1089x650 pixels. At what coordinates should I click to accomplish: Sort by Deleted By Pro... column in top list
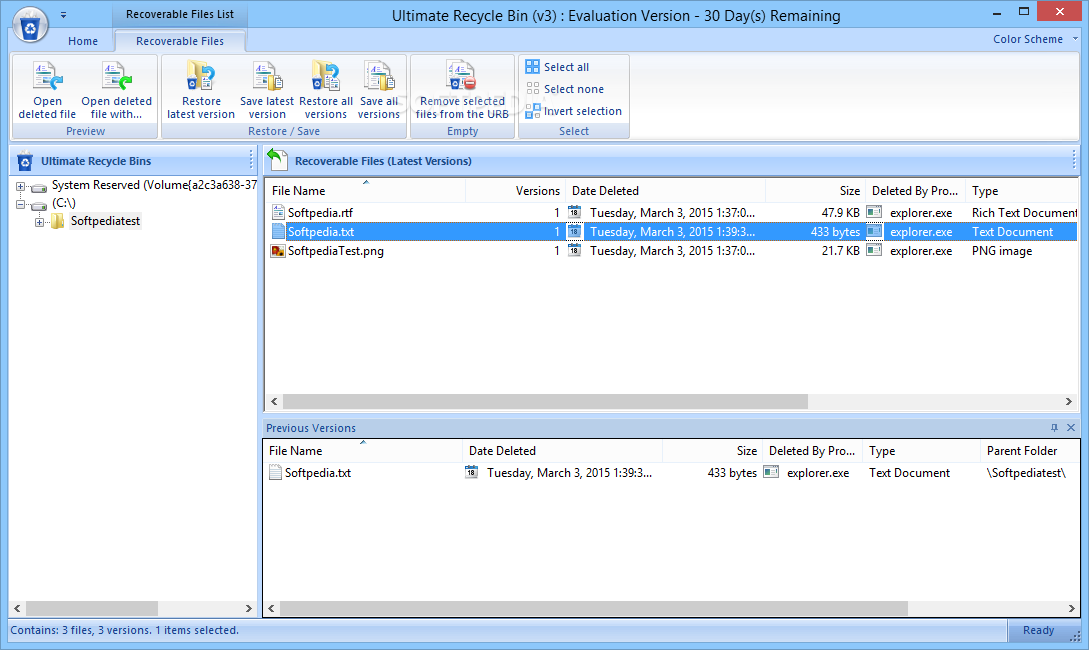[915, 190]
